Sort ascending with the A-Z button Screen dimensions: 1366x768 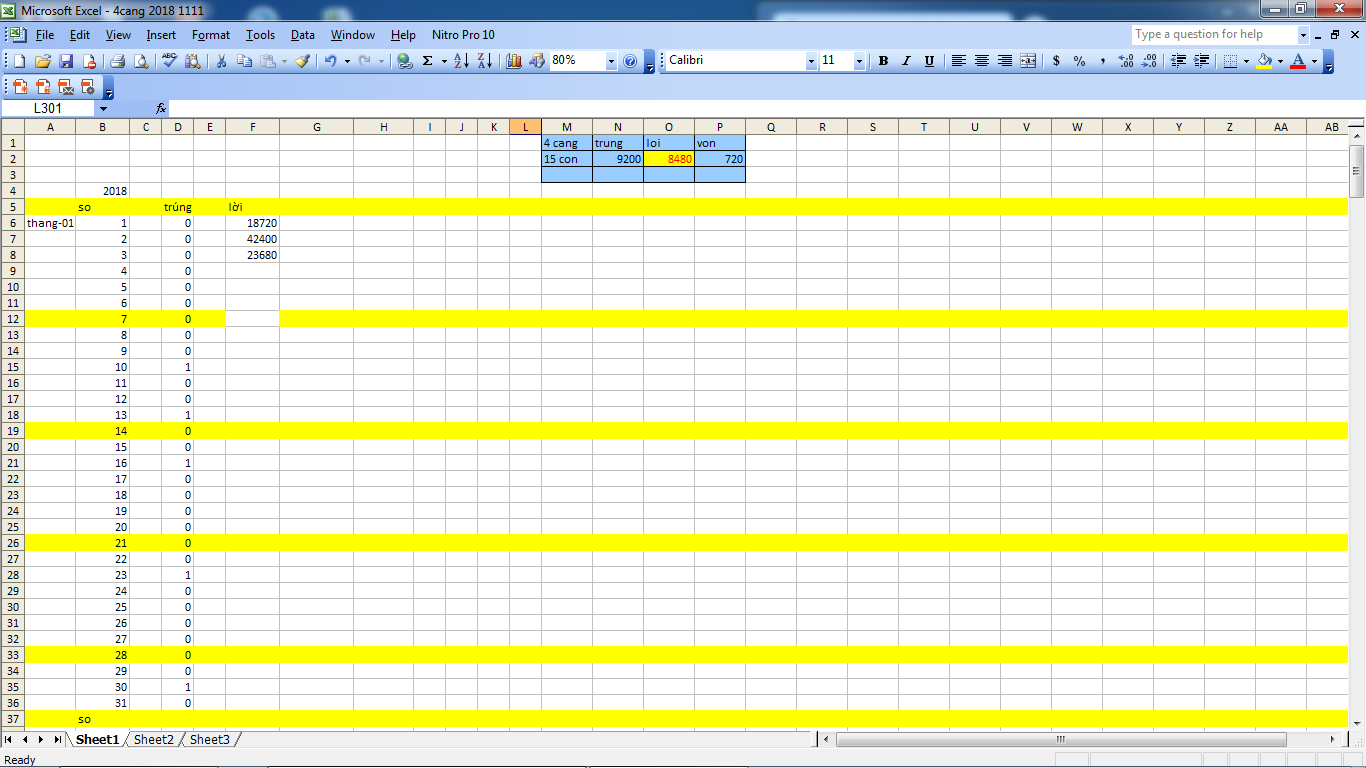(461, 61)
